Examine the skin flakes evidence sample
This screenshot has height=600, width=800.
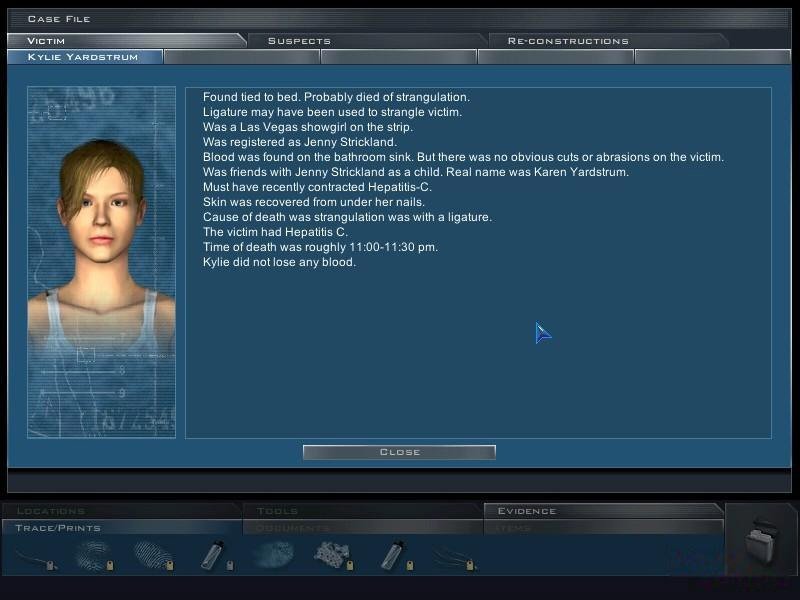point(330,555)
